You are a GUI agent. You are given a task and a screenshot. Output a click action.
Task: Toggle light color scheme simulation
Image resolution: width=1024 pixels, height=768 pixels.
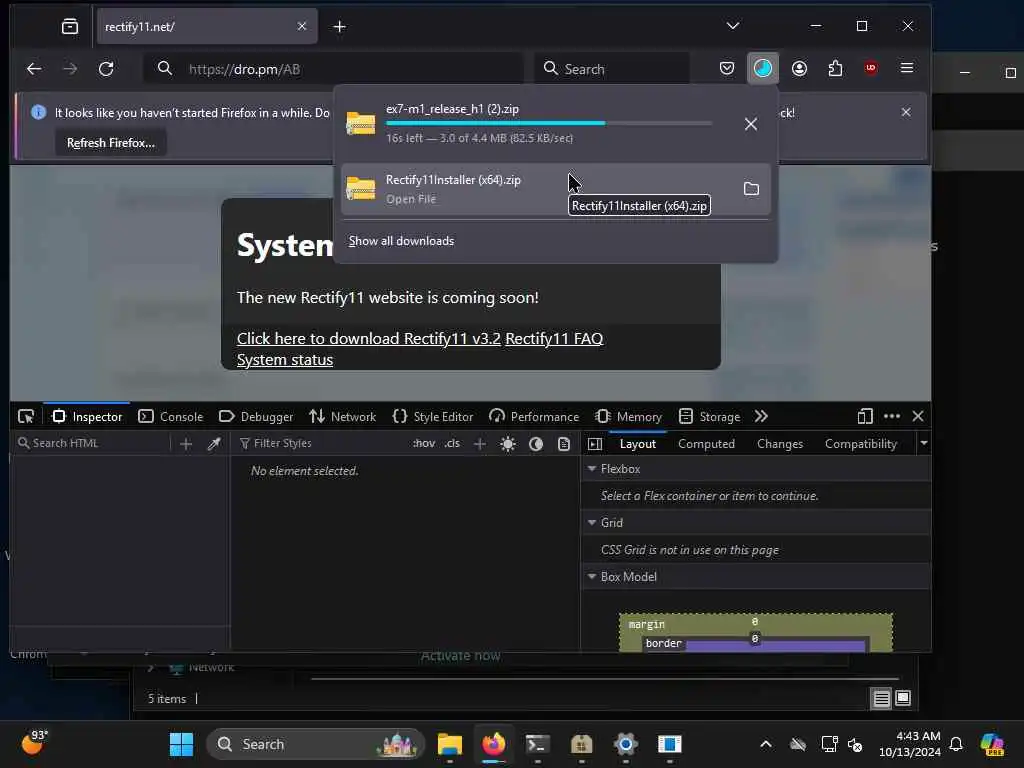pyautogui.click(x=507, y=444)
